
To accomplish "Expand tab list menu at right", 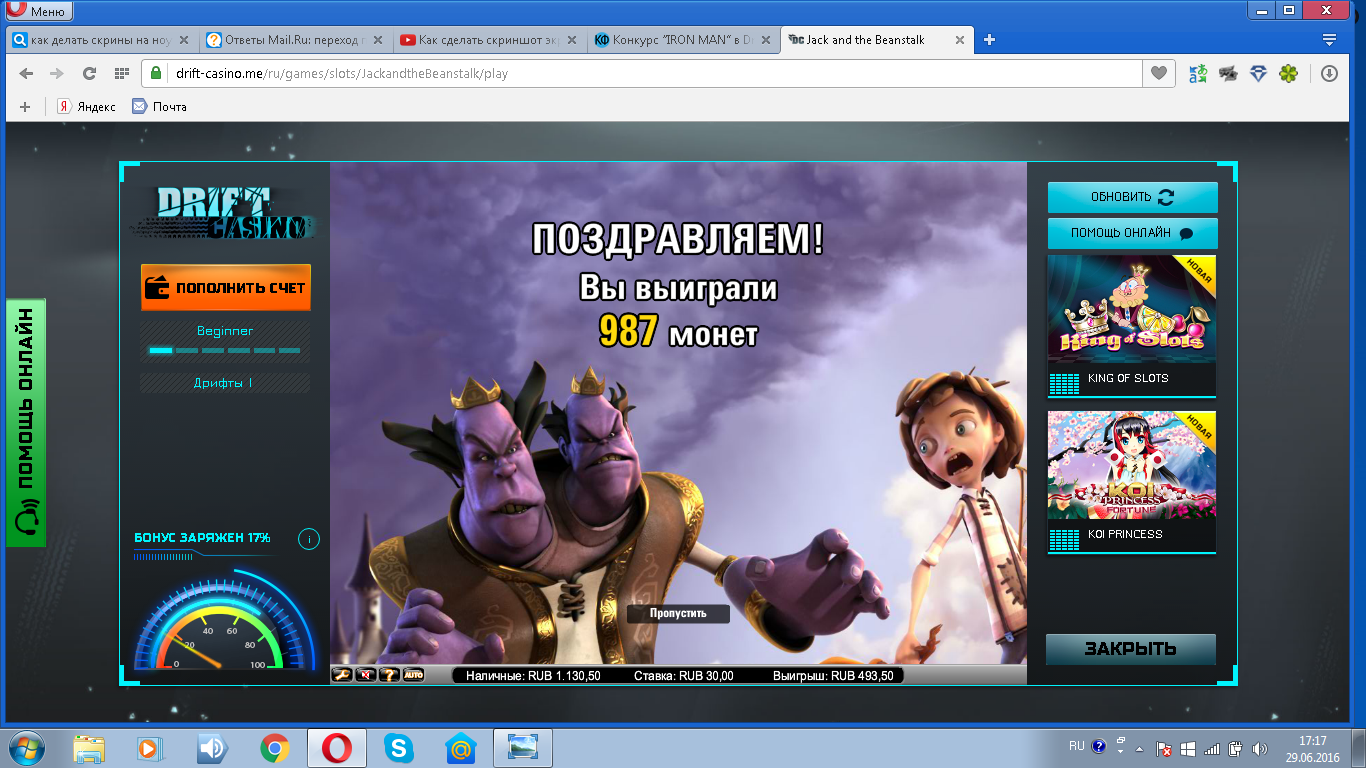I will [x=1329, y=40].
